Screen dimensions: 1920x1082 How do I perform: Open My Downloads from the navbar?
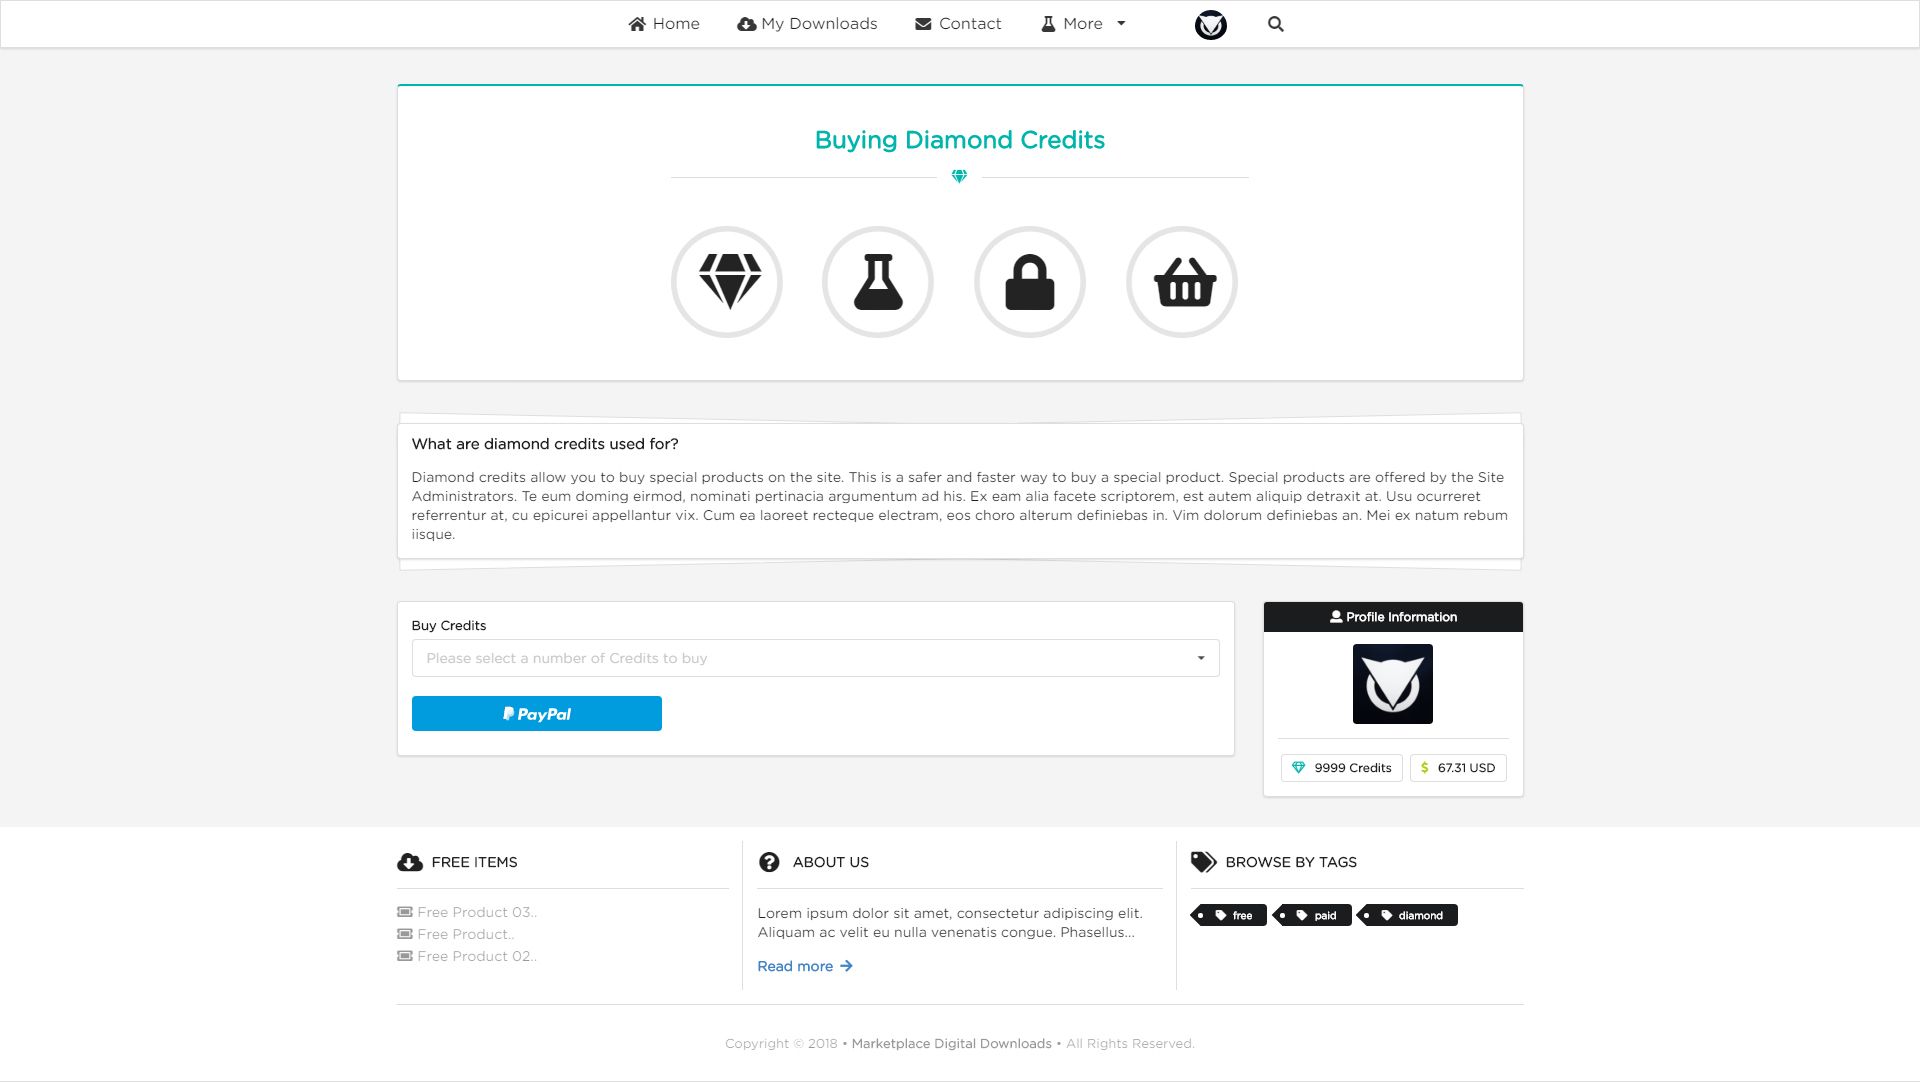[x=807, y=24]
